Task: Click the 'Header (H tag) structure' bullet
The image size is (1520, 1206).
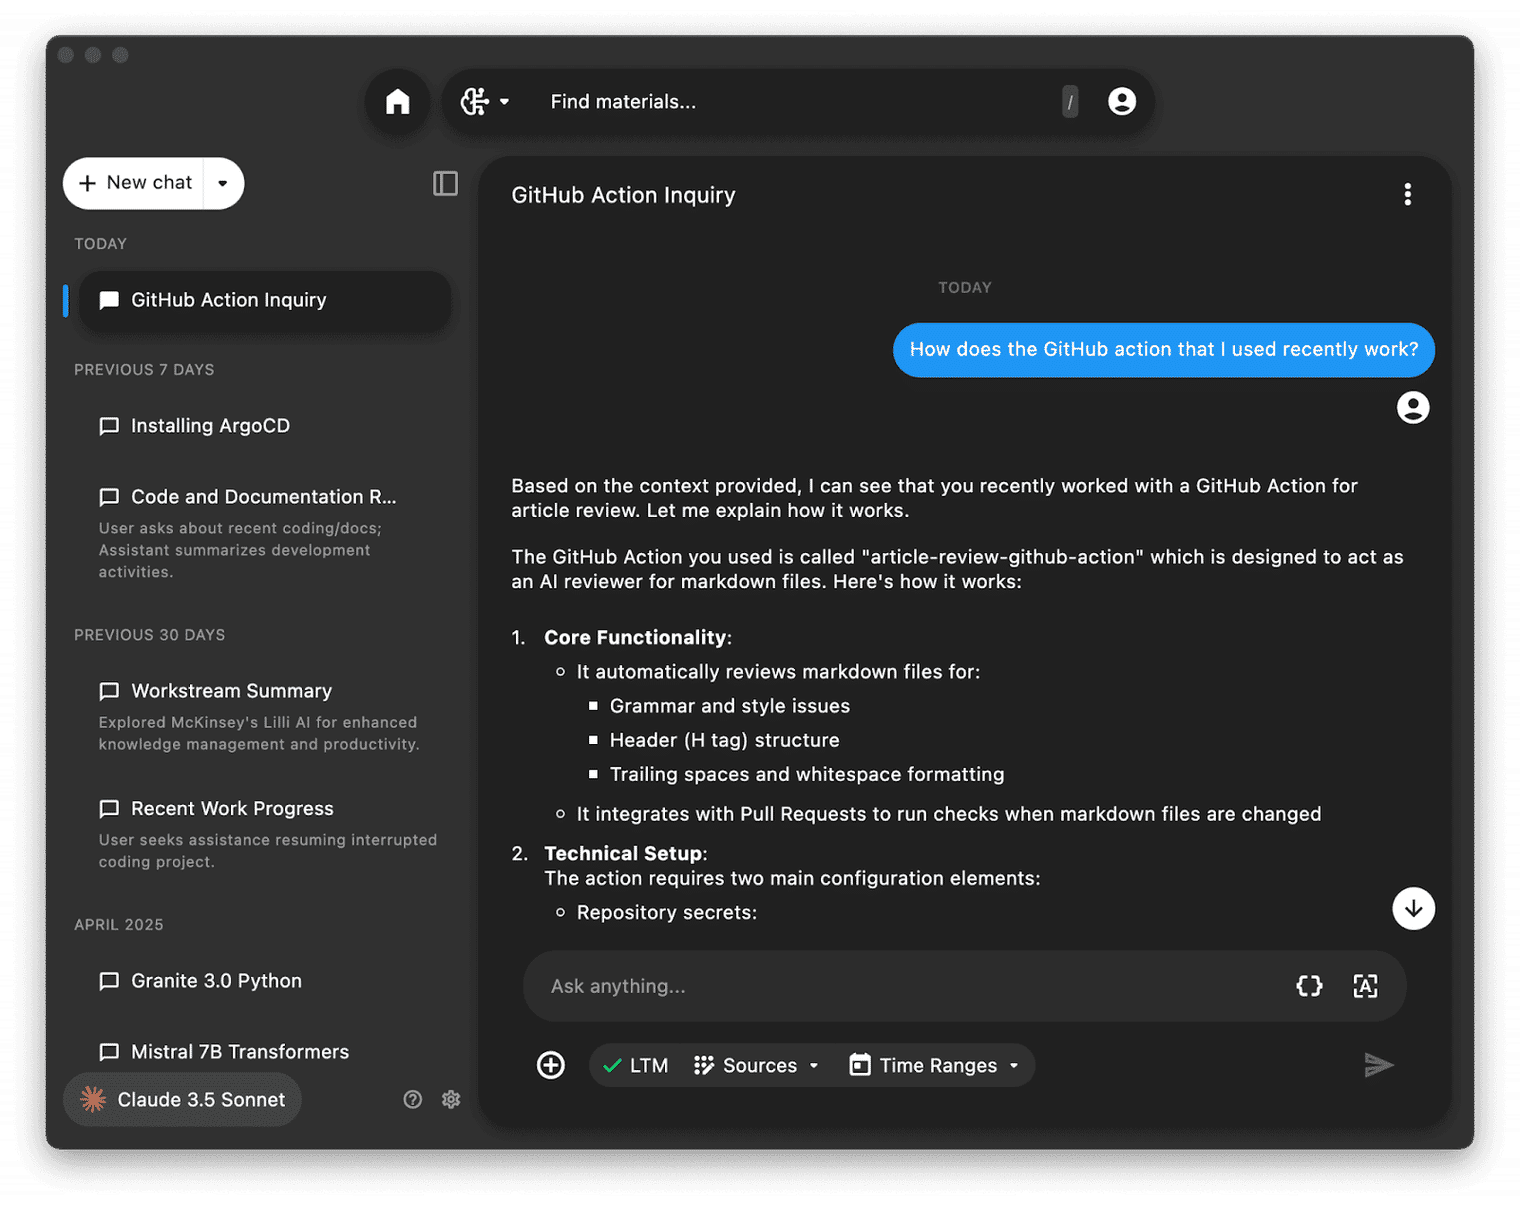Action: (725, 740)
